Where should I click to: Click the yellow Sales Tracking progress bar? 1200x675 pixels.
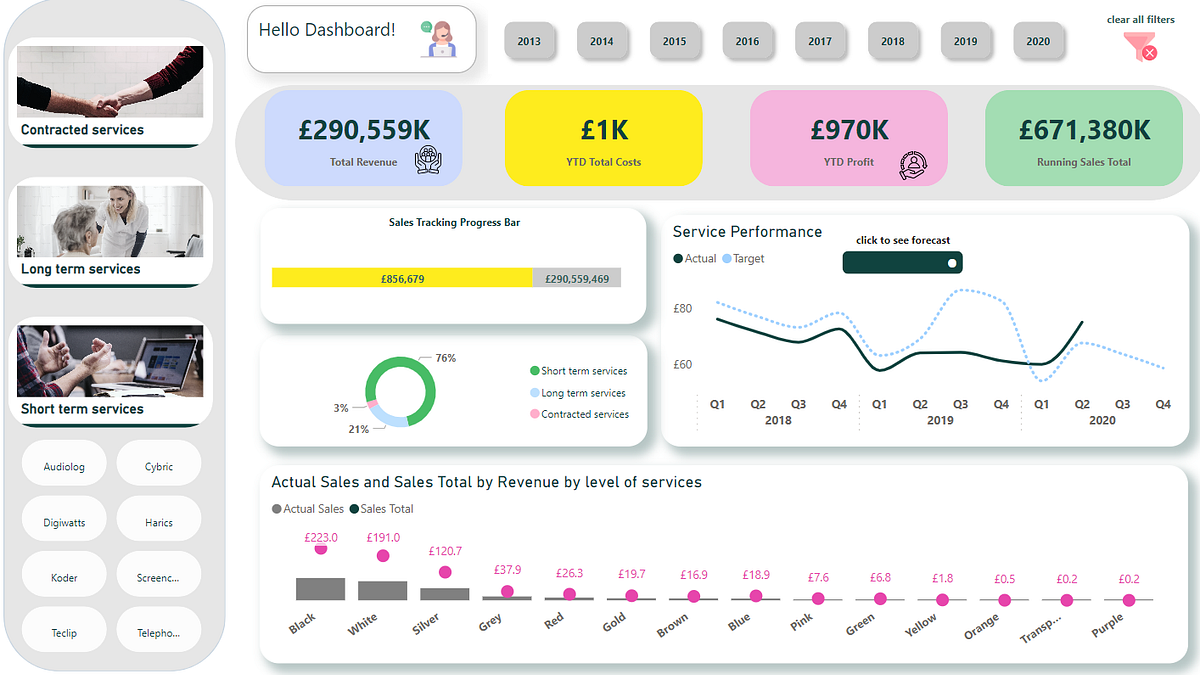pyautogui.click(x=400, y=278)
